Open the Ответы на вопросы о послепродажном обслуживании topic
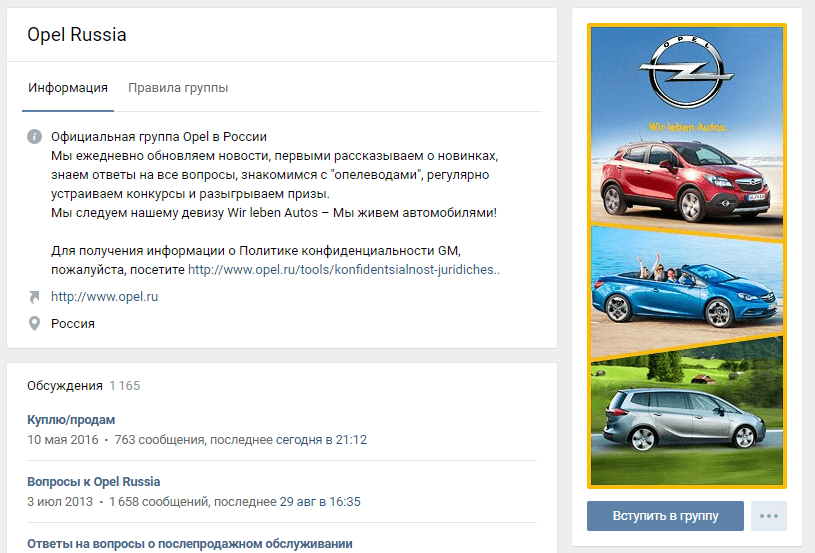Viewport: 815px width, 553px height. [x=190, y=544]
